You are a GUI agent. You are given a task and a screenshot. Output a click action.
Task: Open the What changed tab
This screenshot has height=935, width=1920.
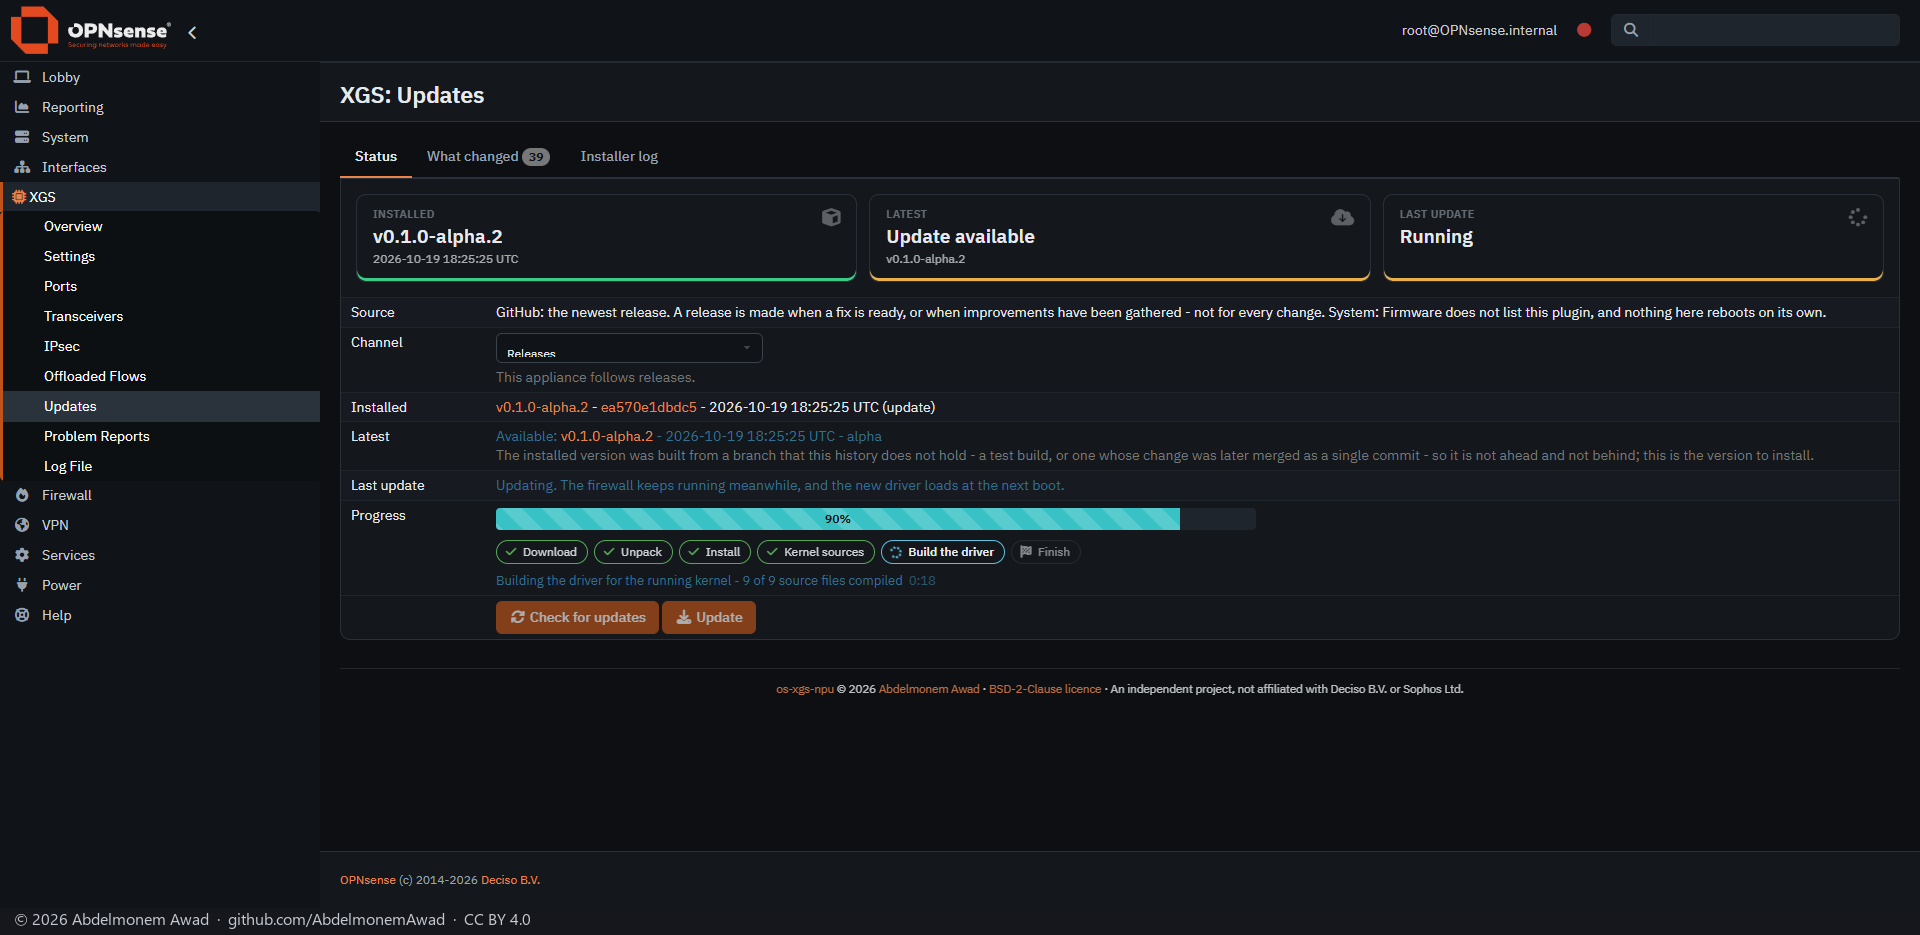(488, 156)
